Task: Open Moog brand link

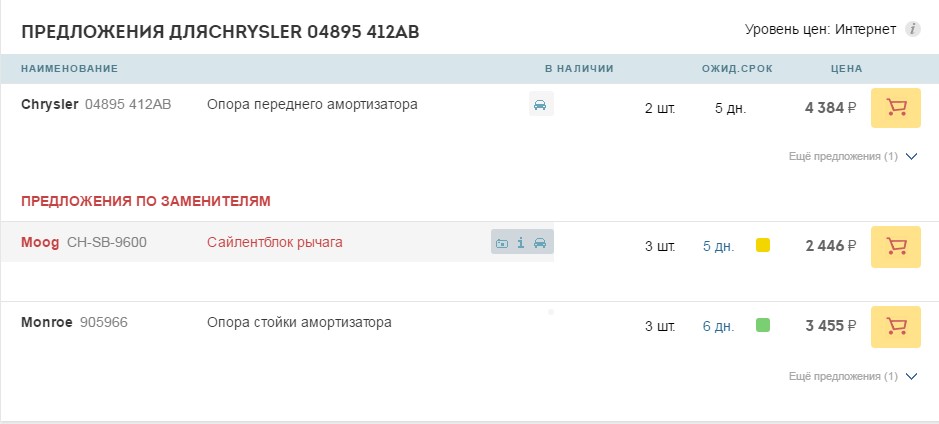Action: pyautogui.click(x=40, y=243)
